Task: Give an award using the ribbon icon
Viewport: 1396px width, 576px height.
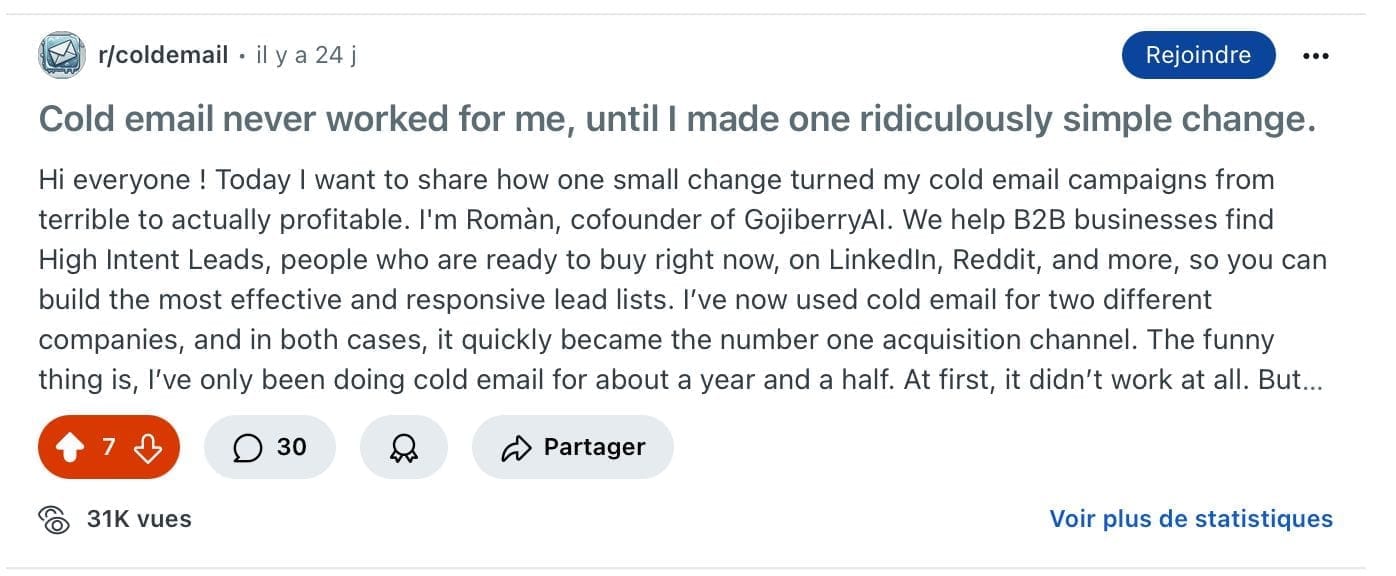Action: 403,448
